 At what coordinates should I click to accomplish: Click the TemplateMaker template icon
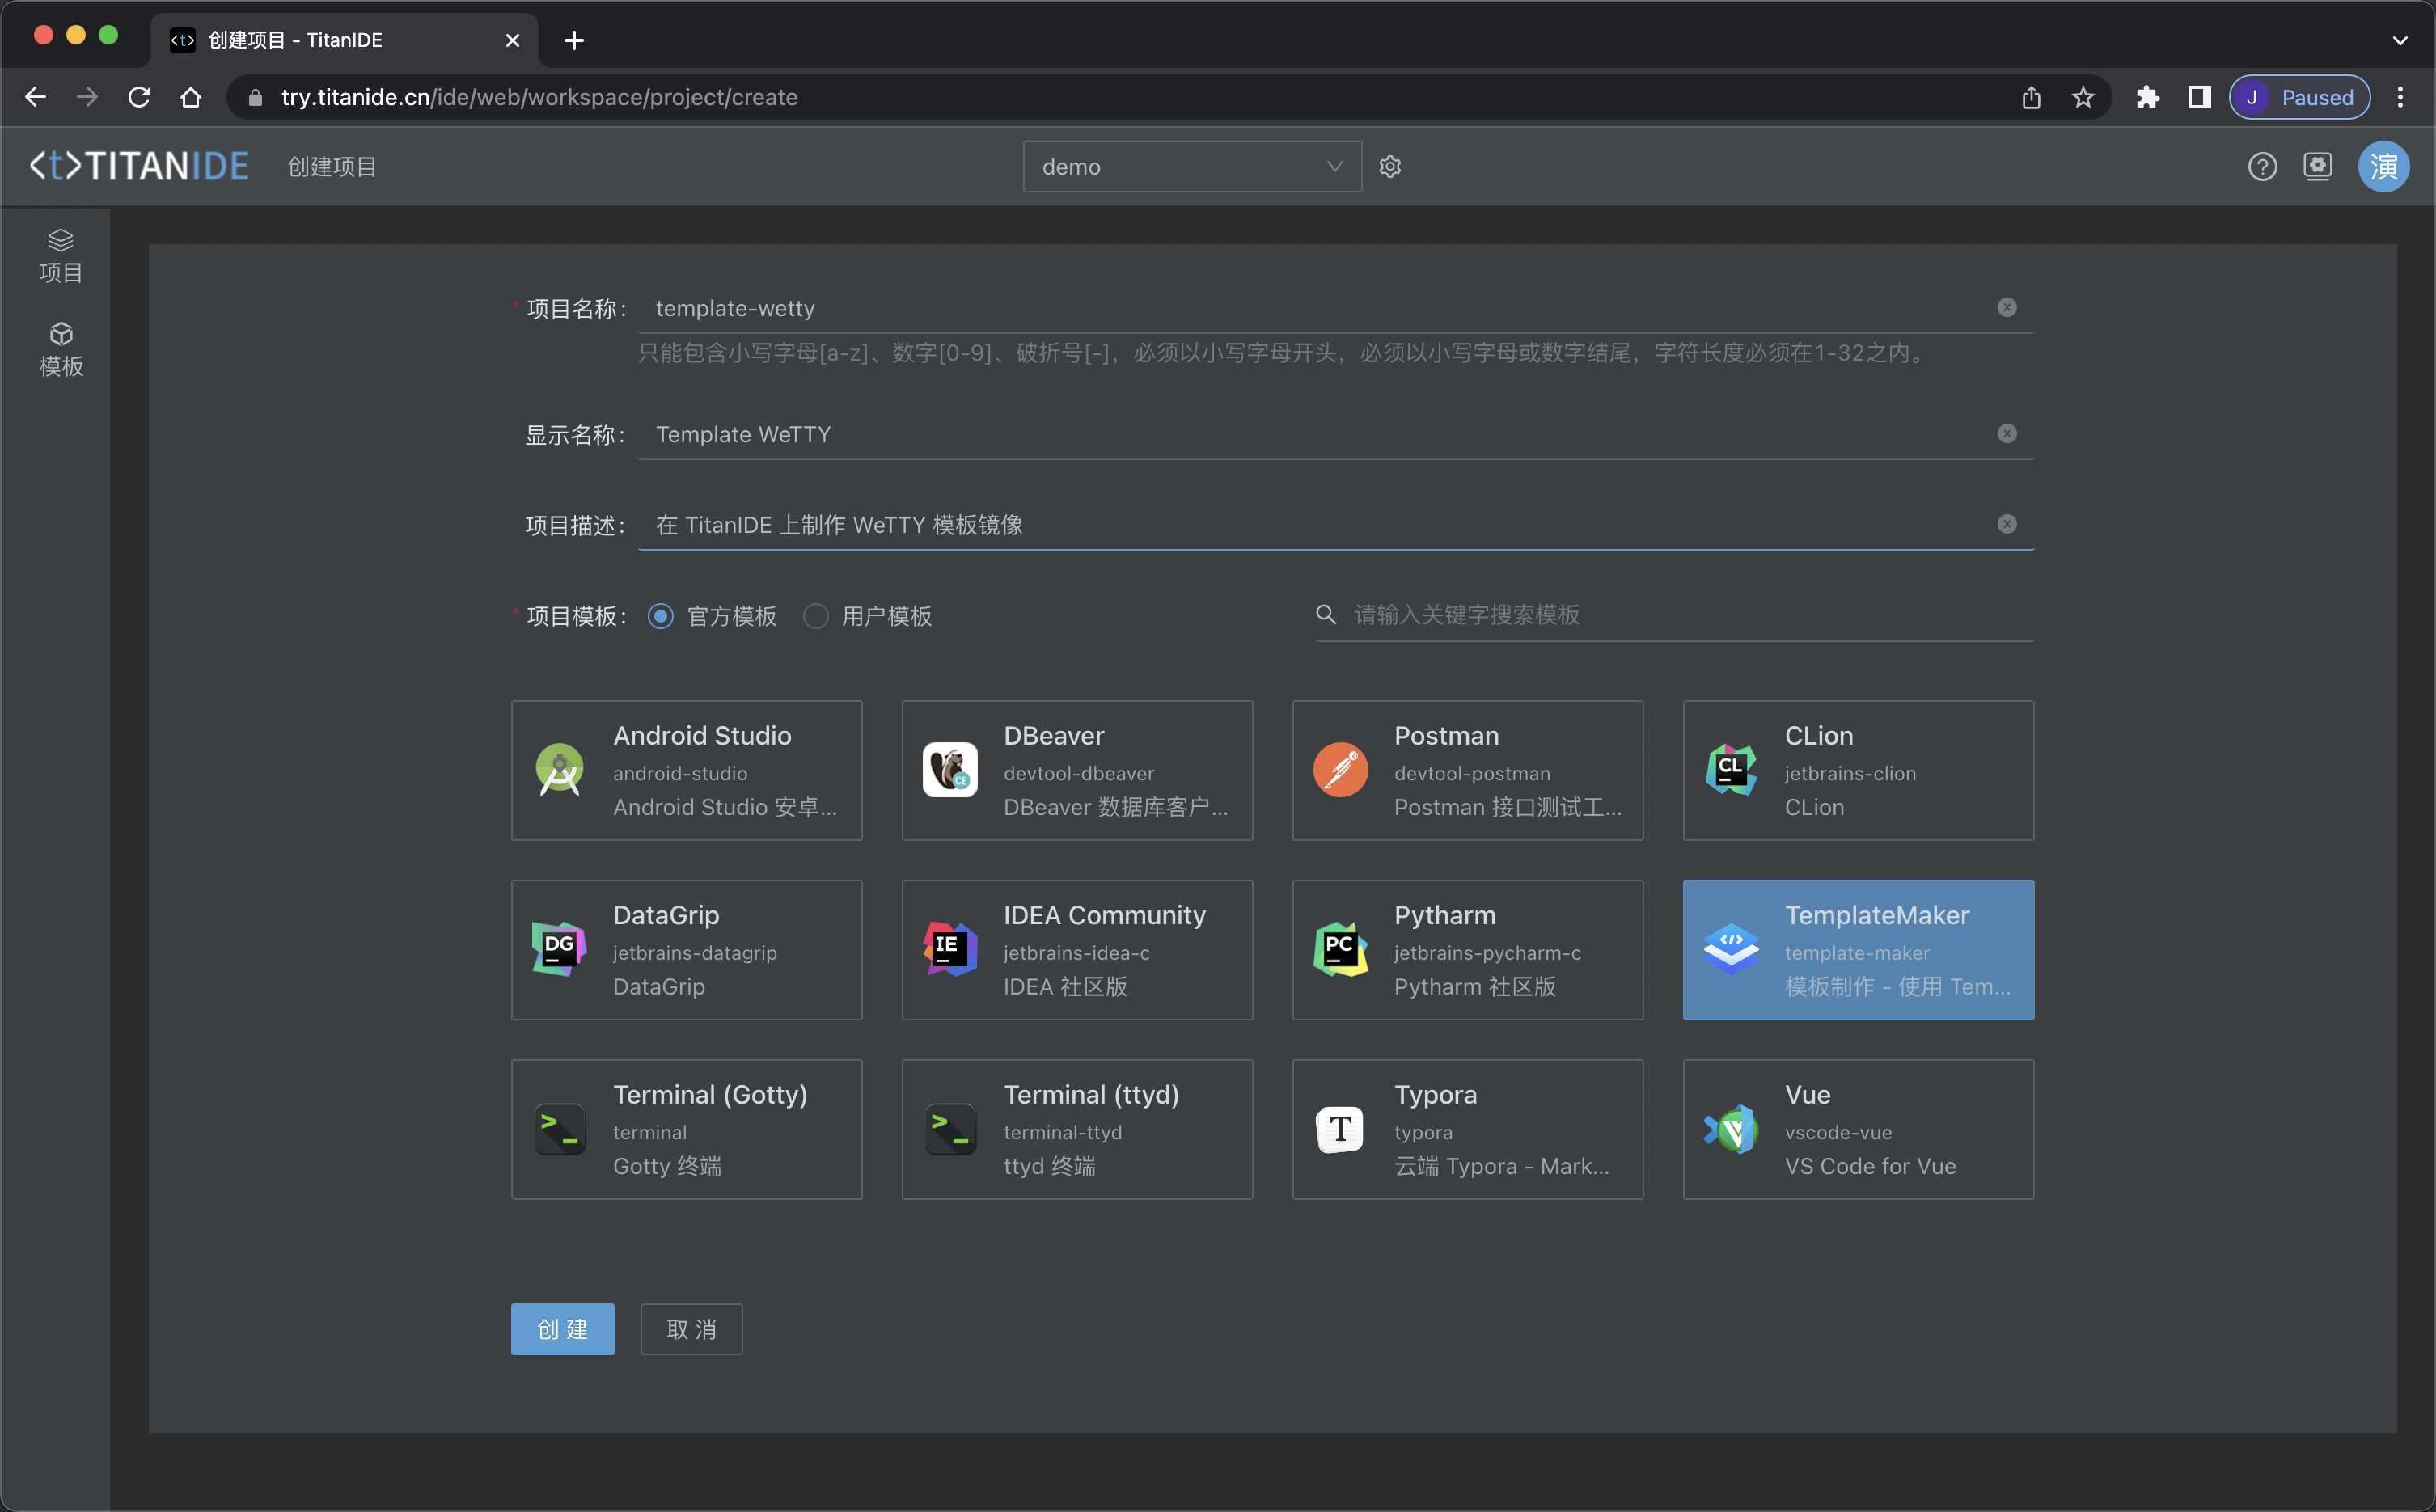pos(1731,949)
